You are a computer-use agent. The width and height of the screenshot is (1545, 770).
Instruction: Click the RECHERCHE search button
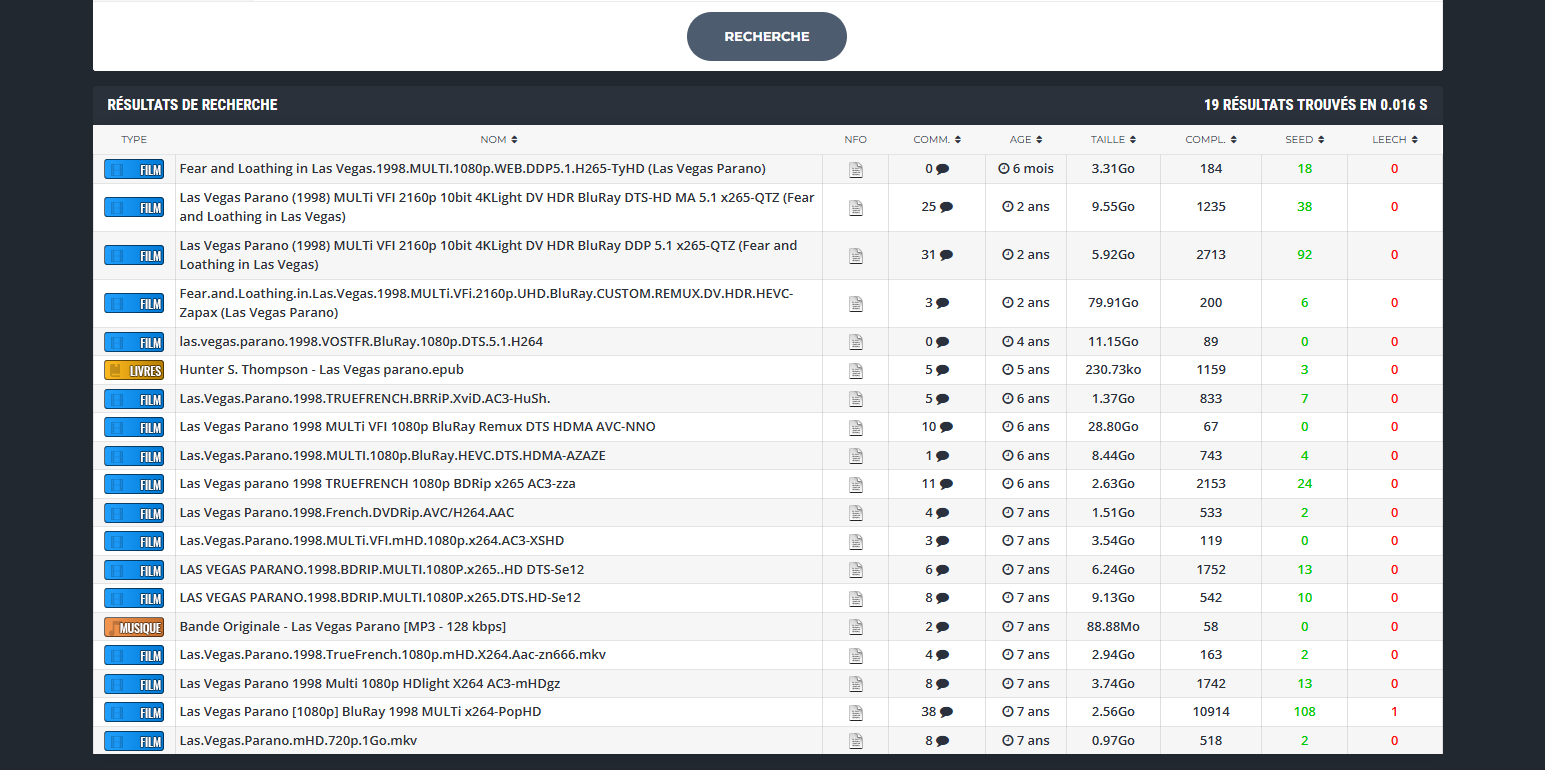[x=766, y=37]
